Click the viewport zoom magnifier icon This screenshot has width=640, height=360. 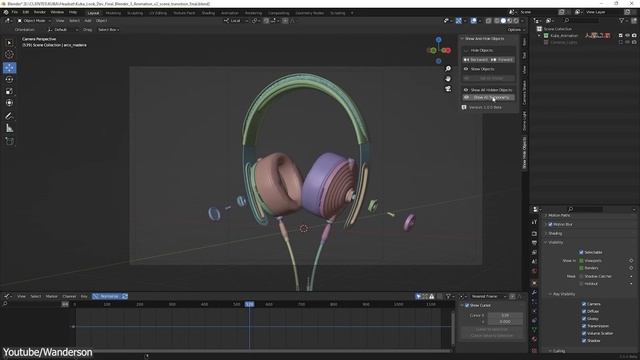pyautogui.click(x=448, y=69)
